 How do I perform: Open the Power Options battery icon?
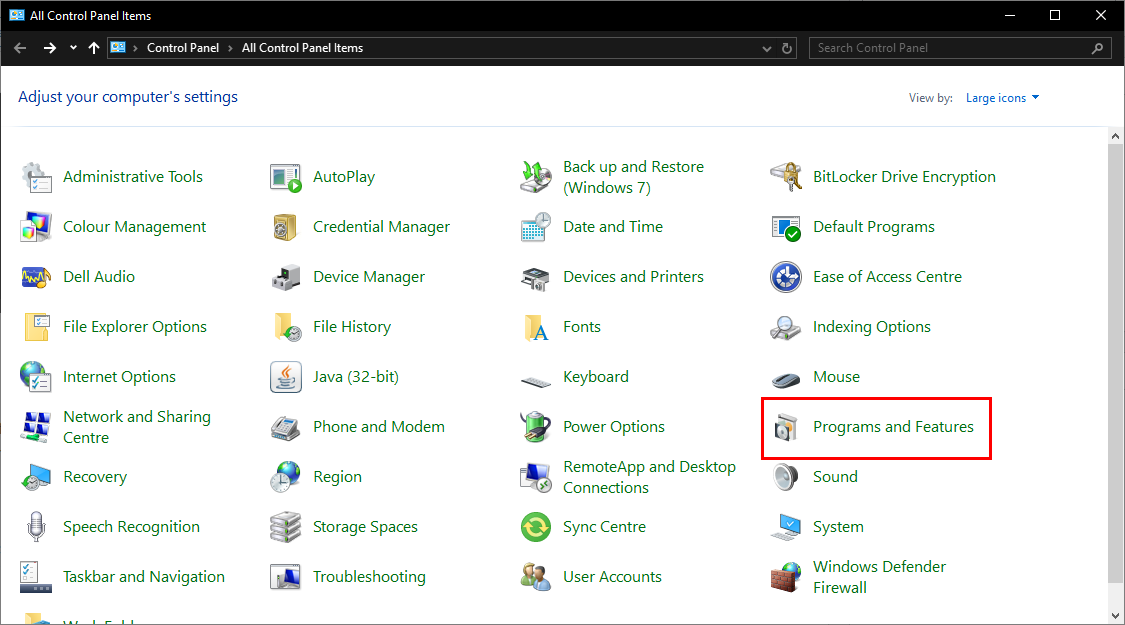click(x=536, y=427)
